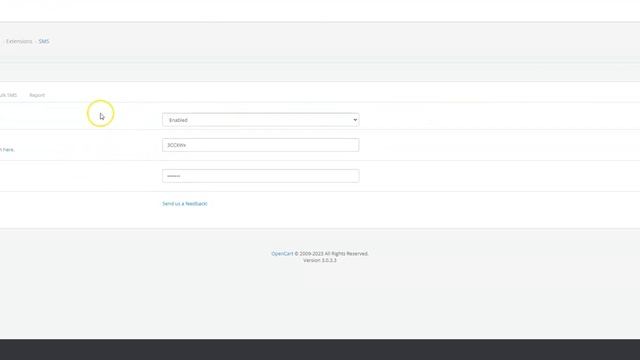Click the cut-off 'here.' link text
The width and height of the screenshot is (640, 360).
tap(7, 150)
